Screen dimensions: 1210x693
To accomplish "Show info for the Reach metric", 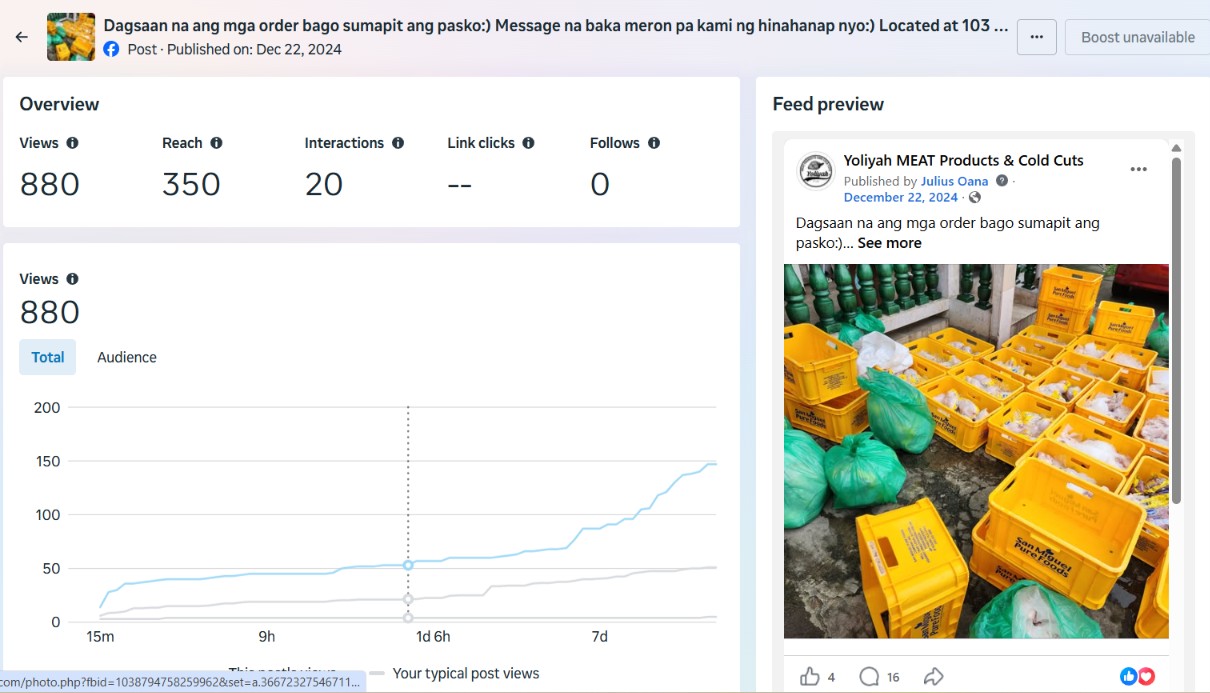I will coord(216,143).
